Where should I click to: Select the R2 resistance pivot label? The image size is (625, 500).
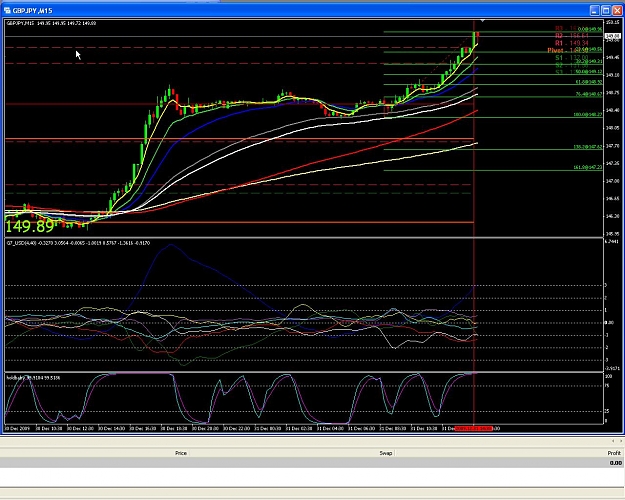point(572,36)
